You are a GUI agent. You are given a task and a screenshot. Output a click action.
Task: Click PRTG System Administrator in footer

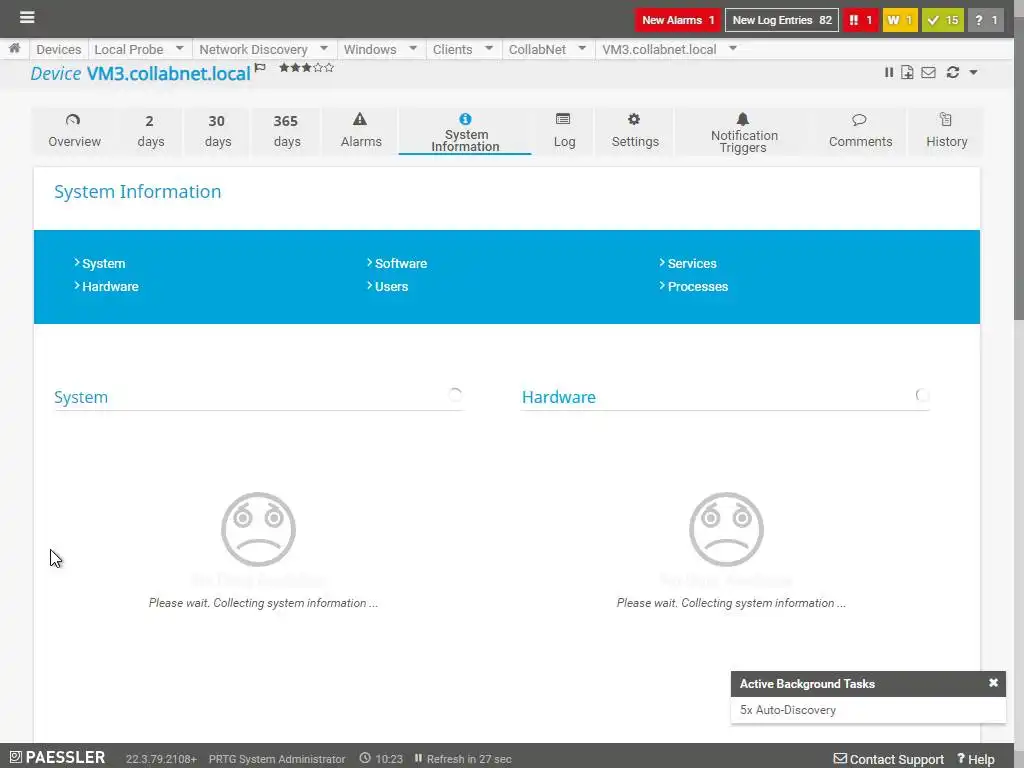coord(277,759)
